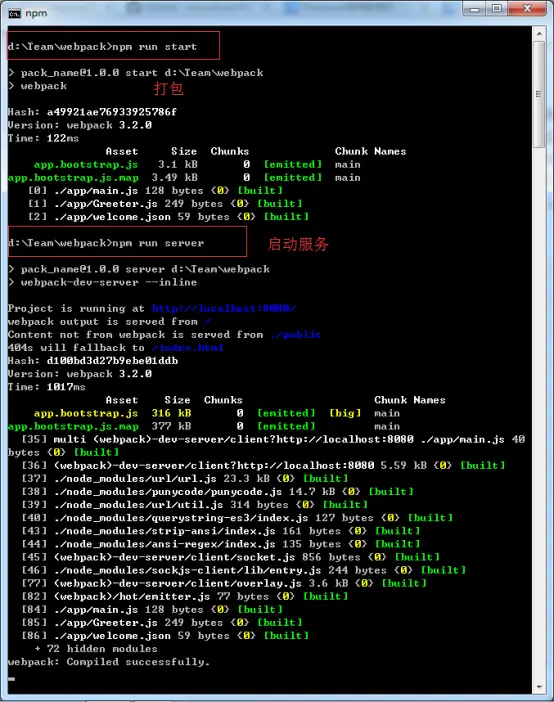
Task: Click the ./public path text
Action: (x=296, y=334)
